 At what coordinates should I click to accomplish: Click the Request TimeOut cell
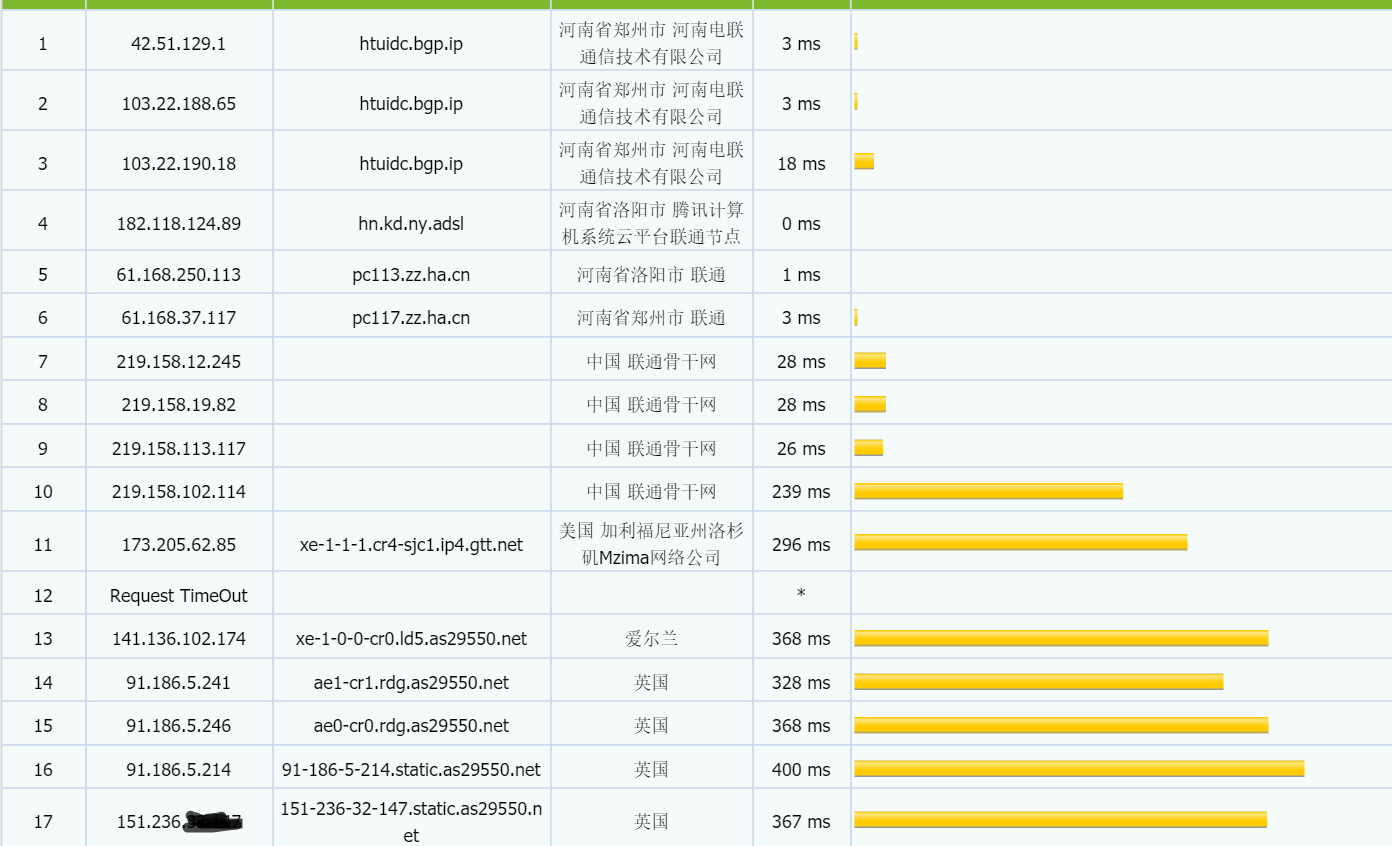pos(178,596)
